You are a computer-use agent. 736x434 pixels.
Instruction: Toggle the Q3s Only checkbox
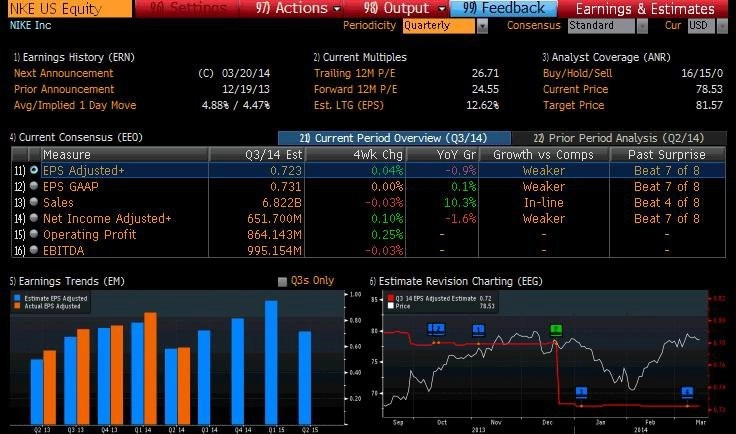(x=282, y=282)
